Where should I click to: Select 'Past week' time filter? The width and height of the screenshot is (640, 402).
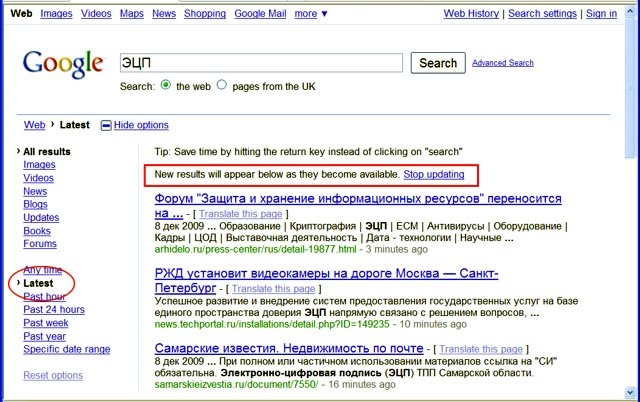[x=46, y=323]
